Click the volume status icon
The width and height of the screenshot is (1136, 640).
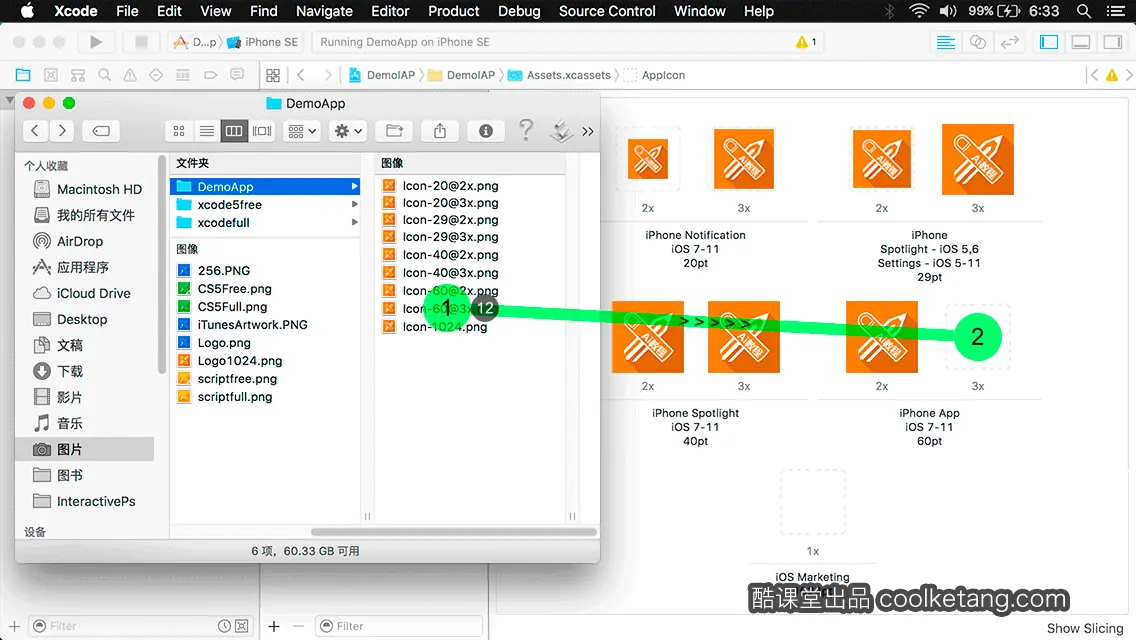948,11
